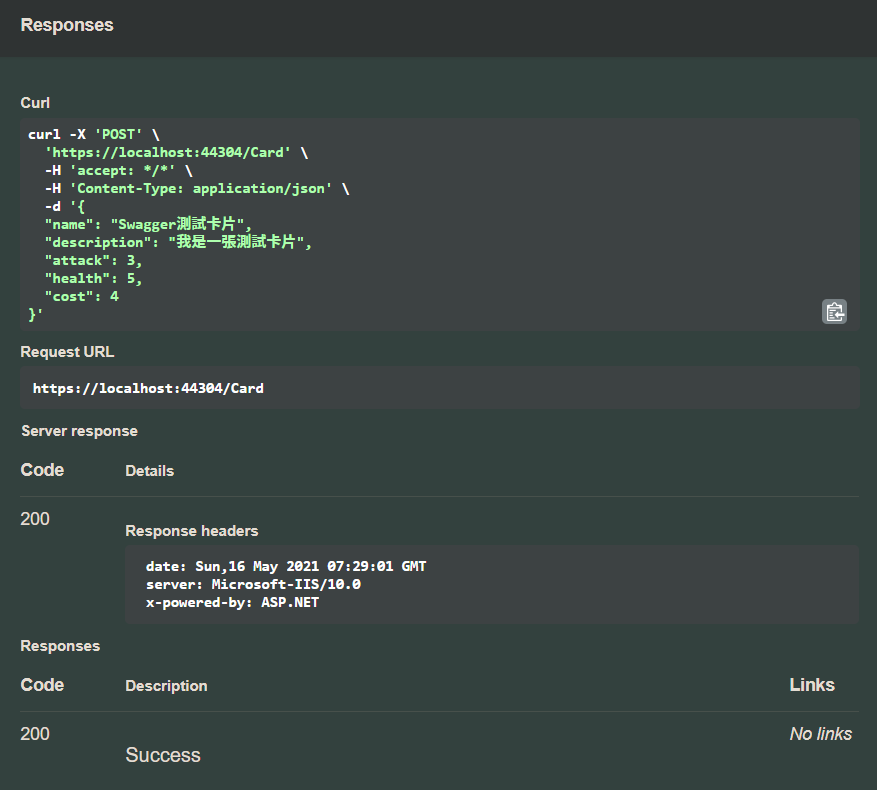Click the 'Responses' label above the Description table

60,646
